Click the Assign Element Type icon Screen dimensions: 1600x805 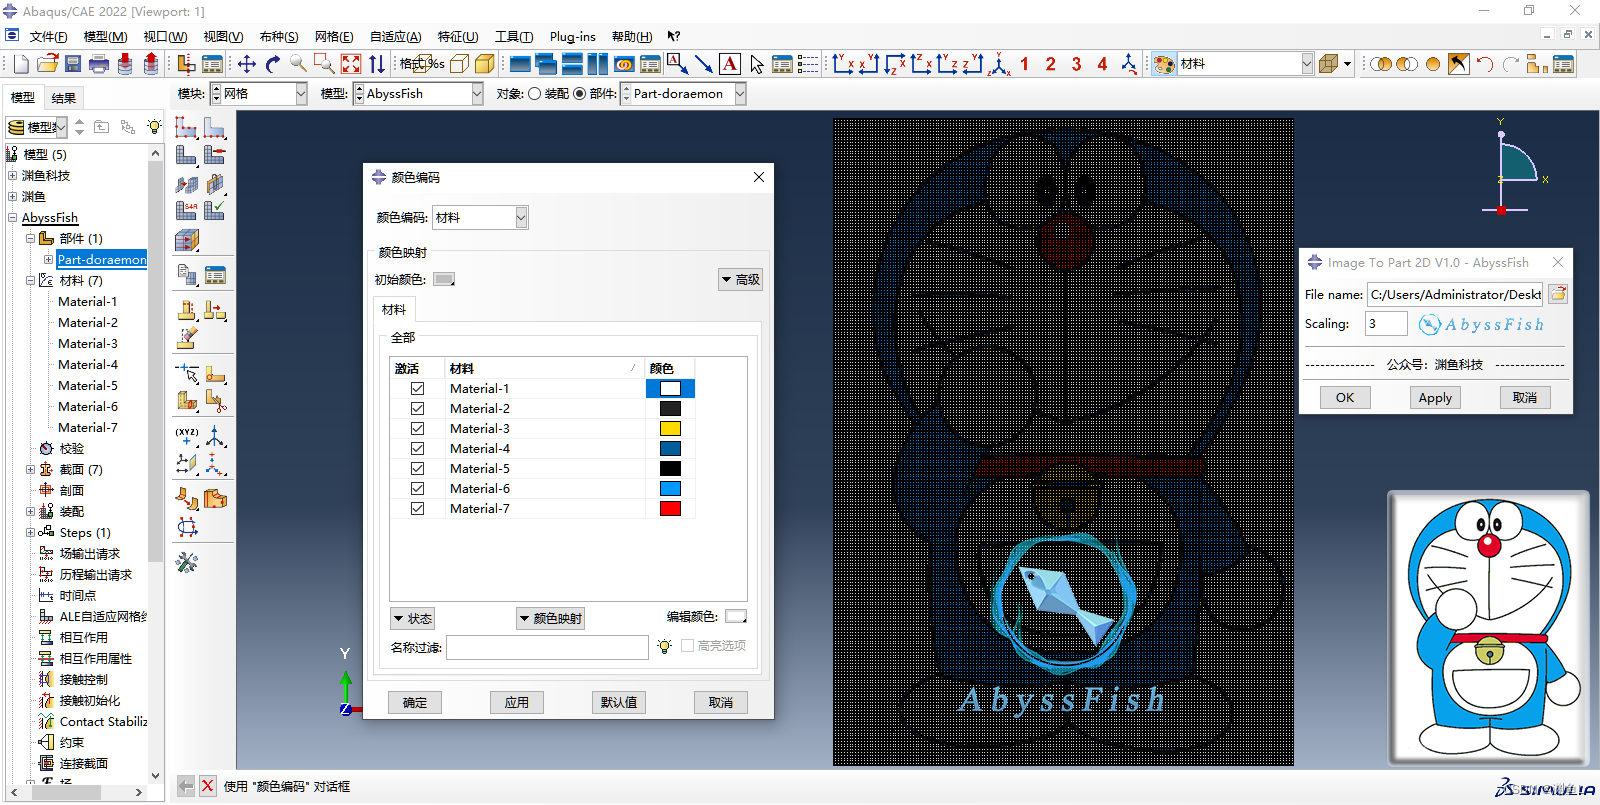coord(187,210)
